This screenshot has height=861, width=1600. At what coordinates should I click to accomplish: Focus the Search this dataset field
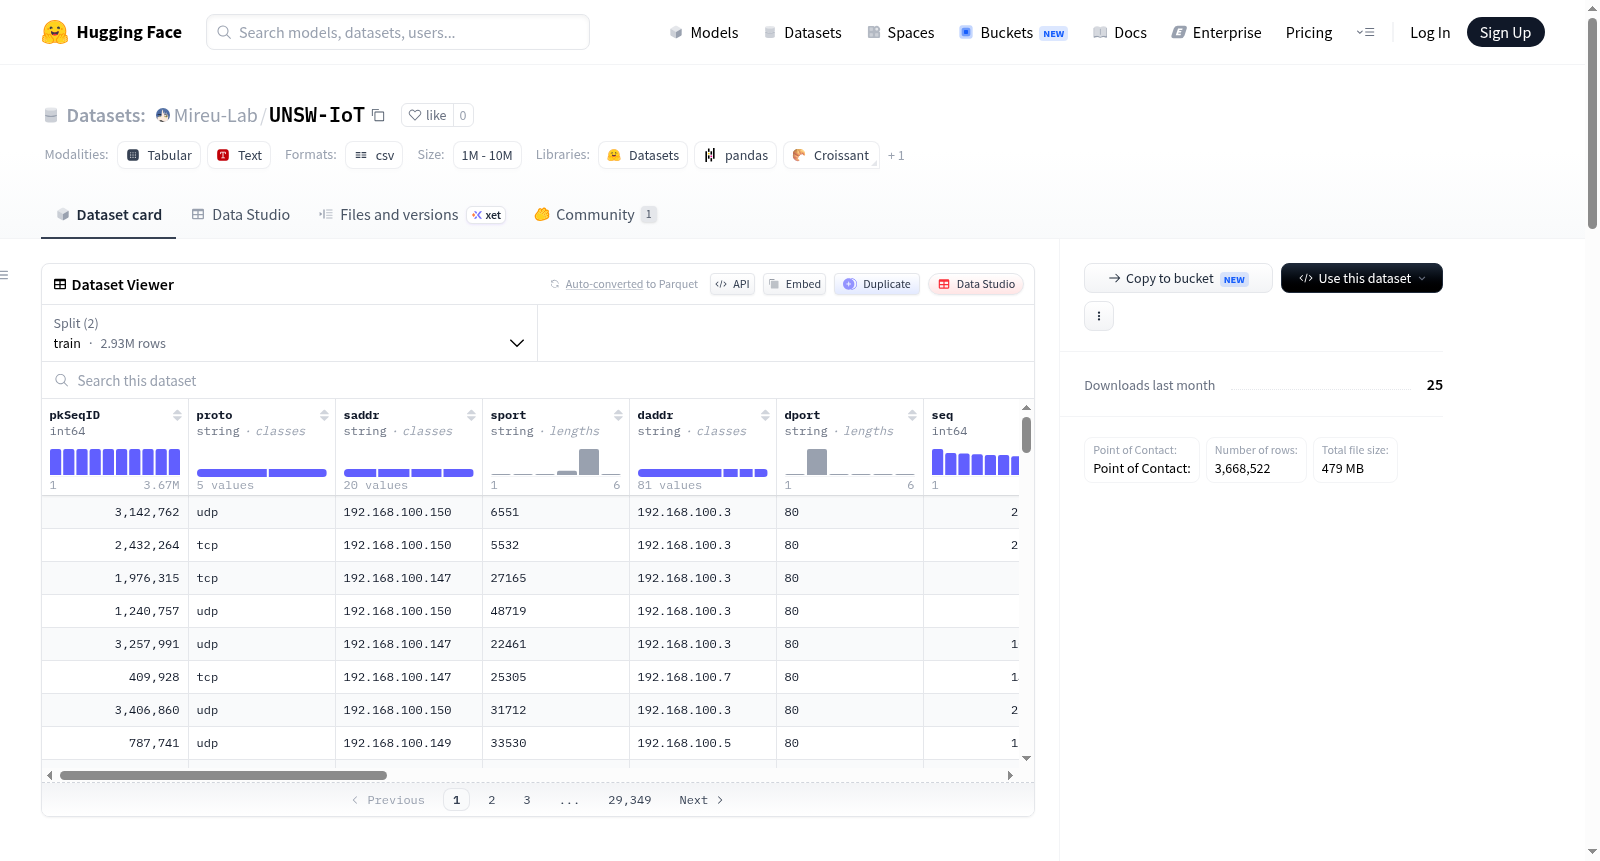click(x=538, y=380)
